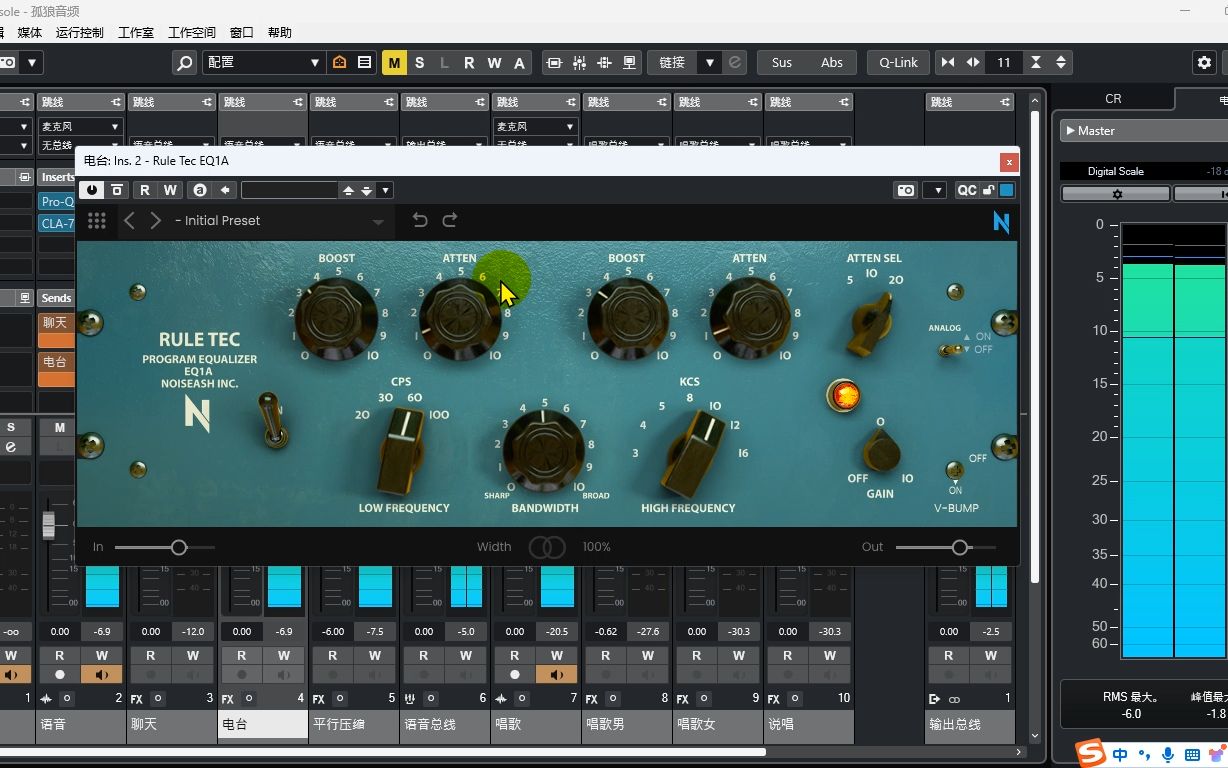Click the 链接 link button
The width and height of the screenshot is (1228, 768).
click(672, 62)
